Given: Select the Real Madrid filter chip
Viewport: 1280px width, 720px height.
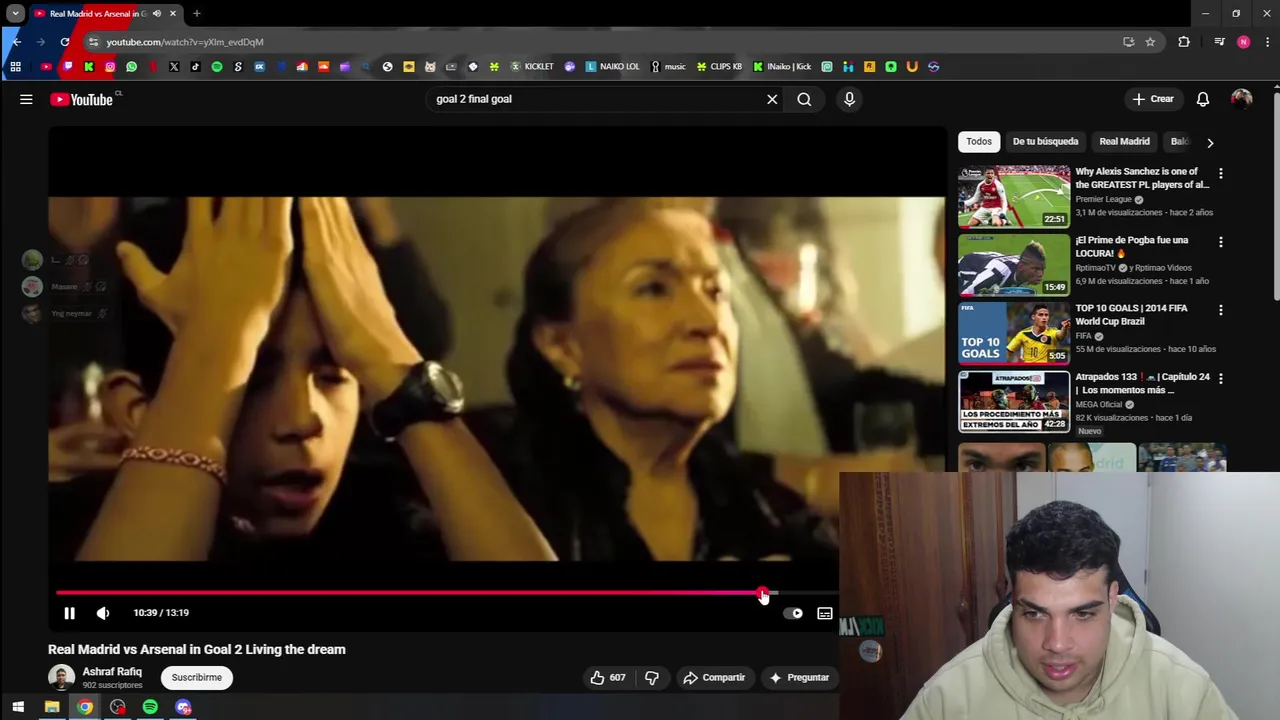Looking at the screenshot, I should click(1124, 142).
